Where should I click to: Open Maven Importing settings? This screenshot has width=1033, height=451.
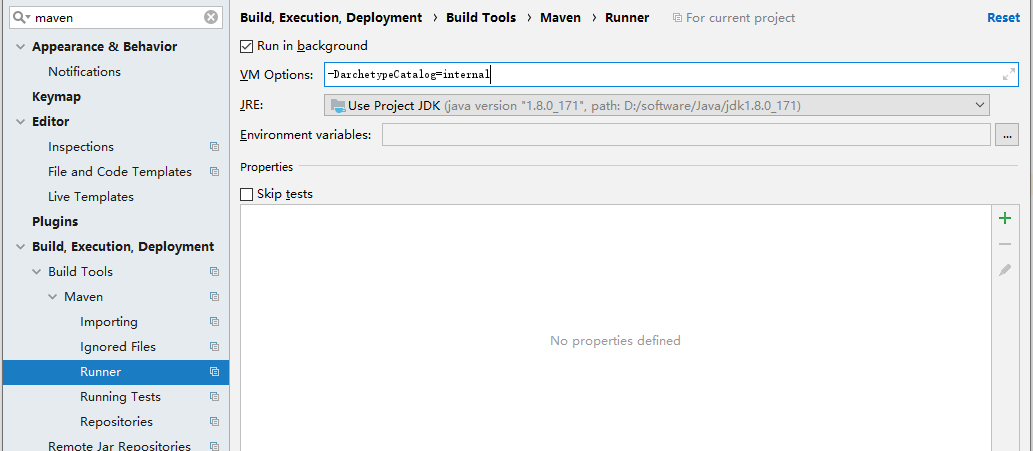coord(109,322)
